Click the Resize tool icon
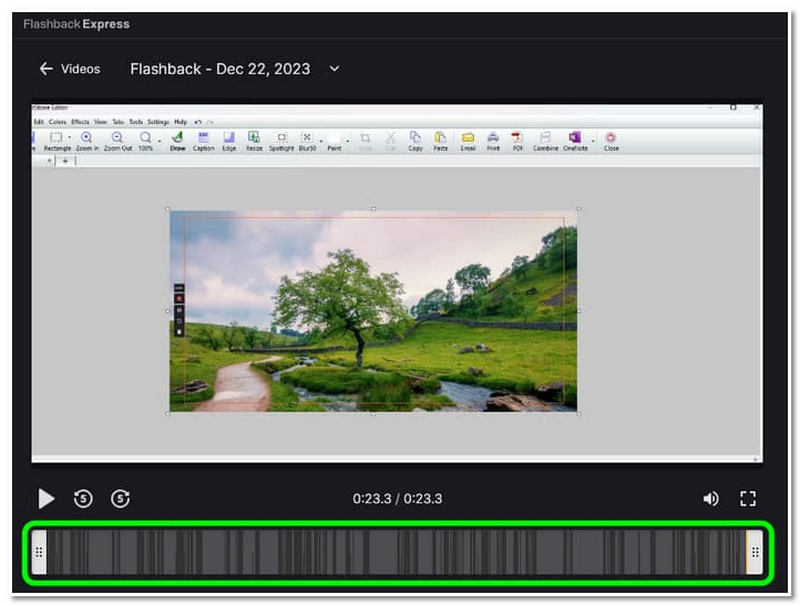The image size is (800, 605). tap(254, 141)
